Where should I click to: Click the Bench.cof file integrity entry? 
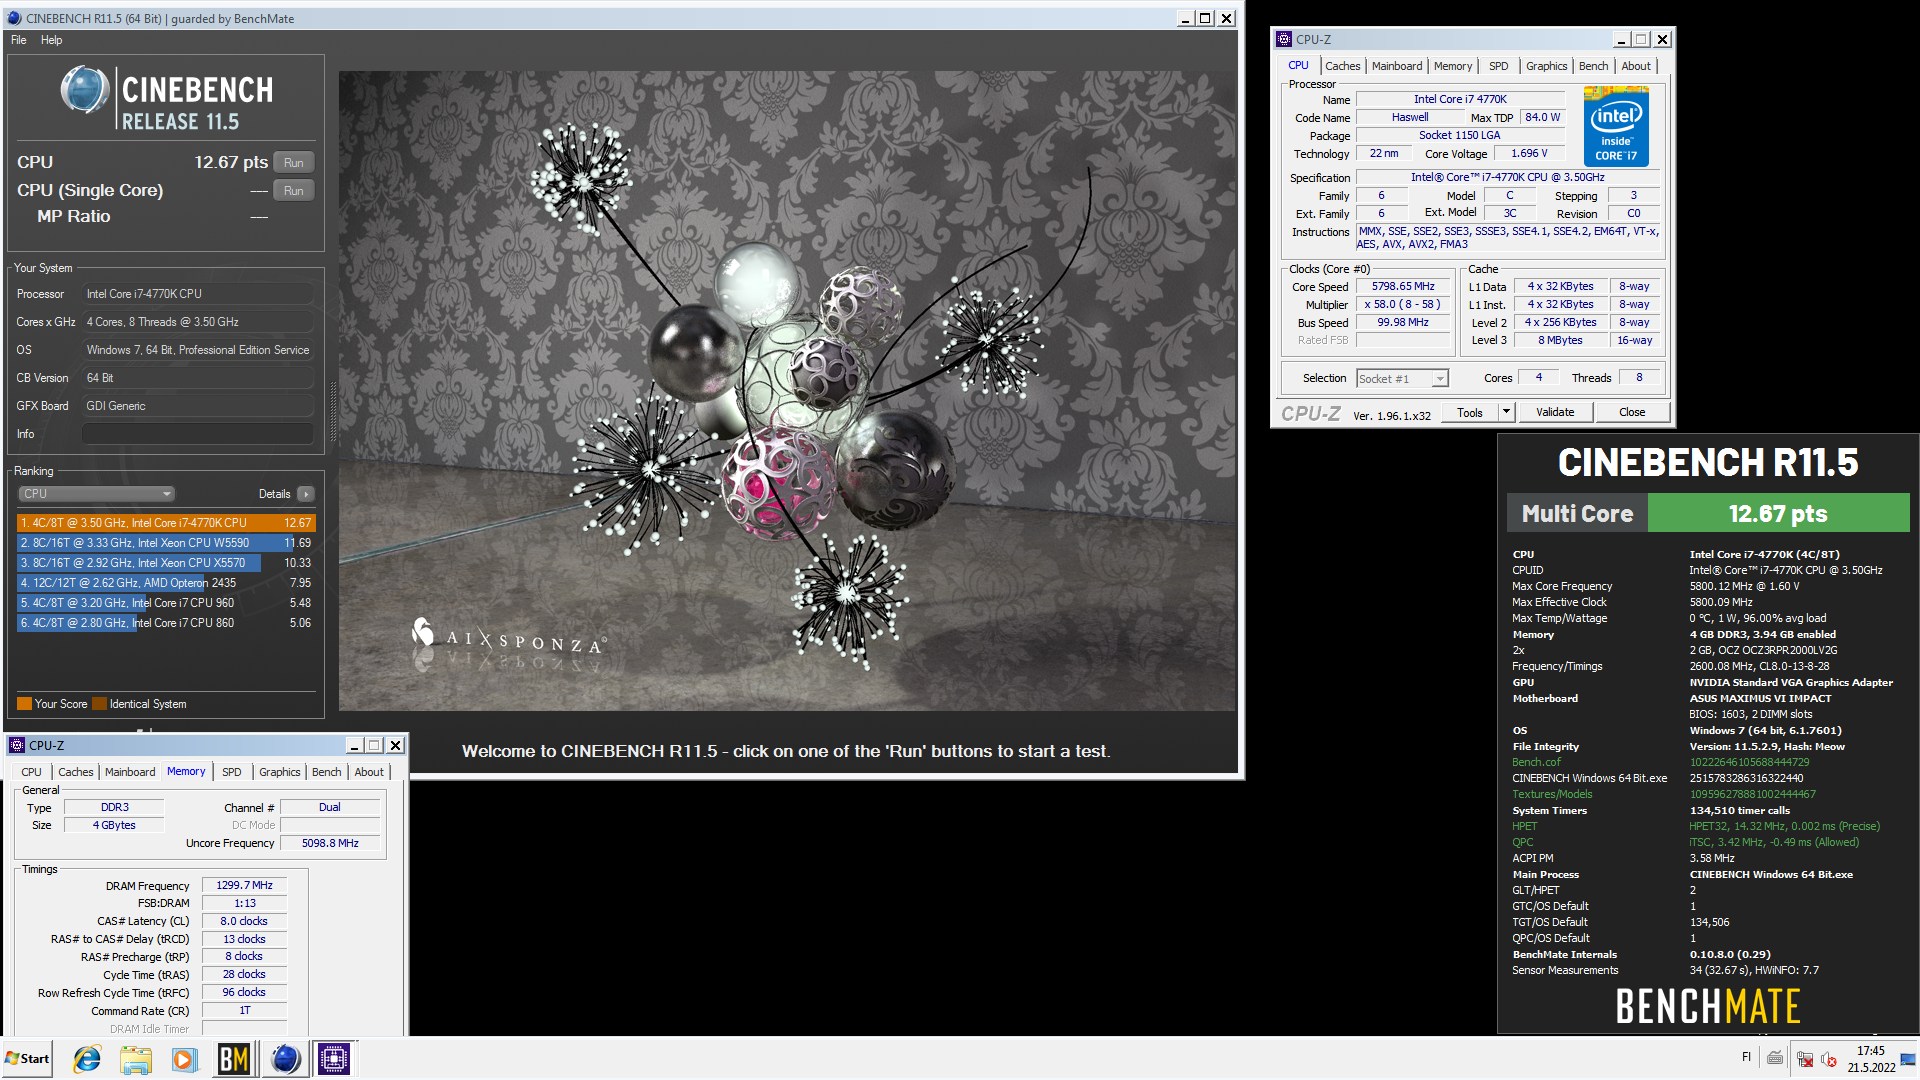[1536, 762]
